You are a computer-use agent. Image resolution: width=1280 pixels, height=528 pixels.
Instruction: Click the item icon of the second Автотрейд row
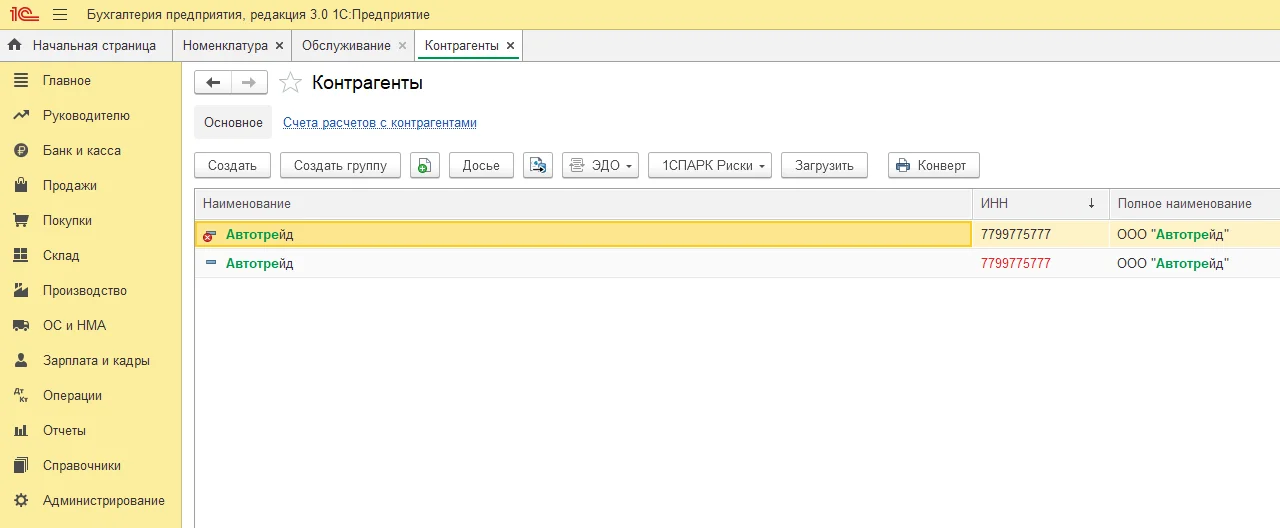tap(210, 263)
